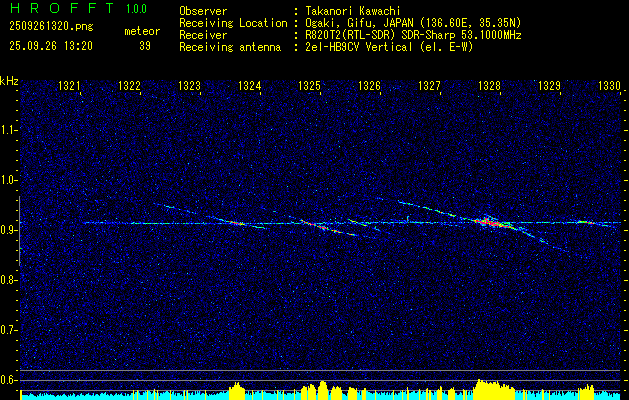Click the meteor count value 39

145,46
